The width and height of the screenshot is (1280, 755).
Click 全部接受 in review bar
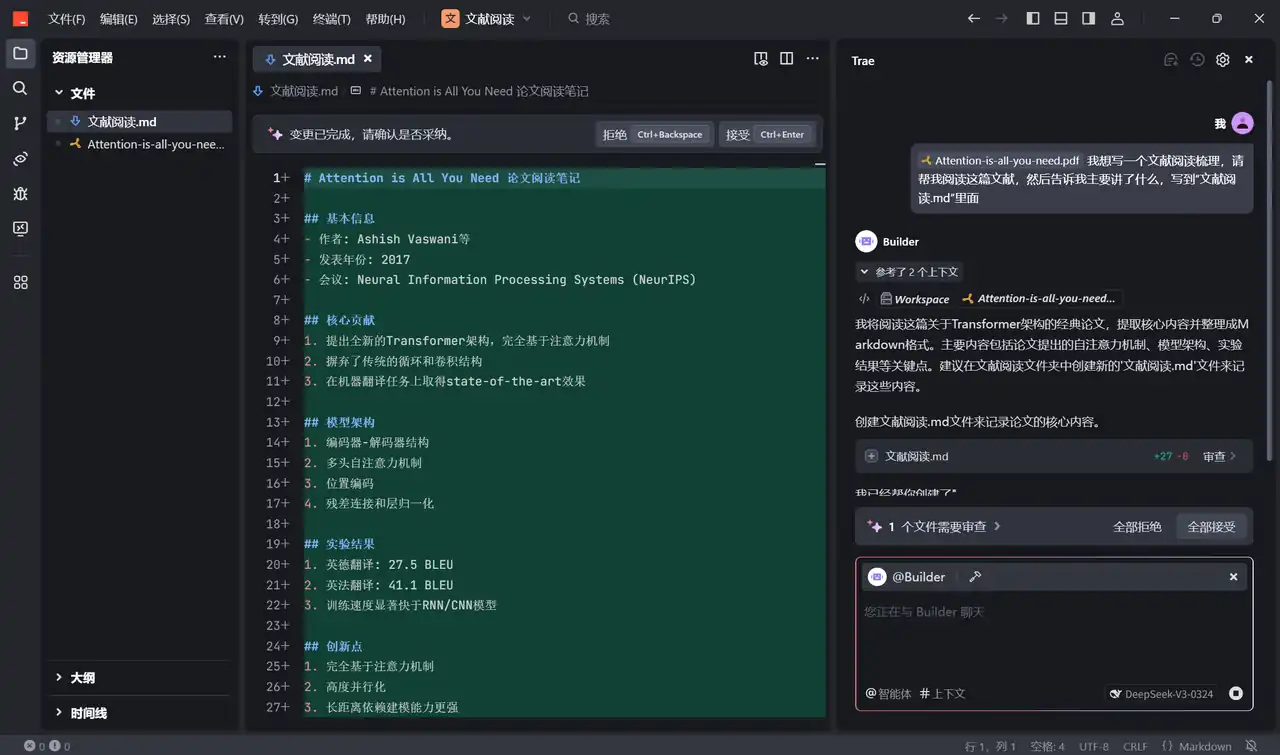tap(1211, 526)
